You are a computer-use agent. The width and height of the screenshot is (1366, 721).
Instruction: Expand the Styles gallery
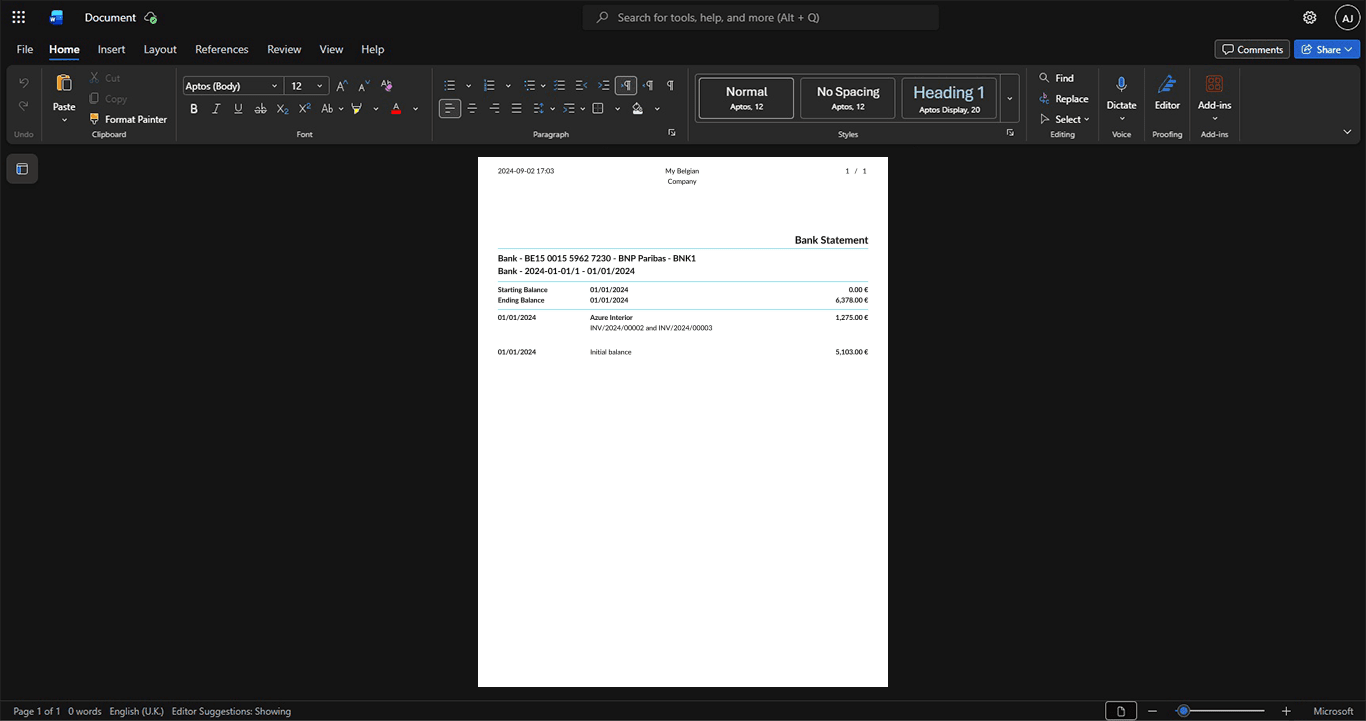coord(1010,98)
